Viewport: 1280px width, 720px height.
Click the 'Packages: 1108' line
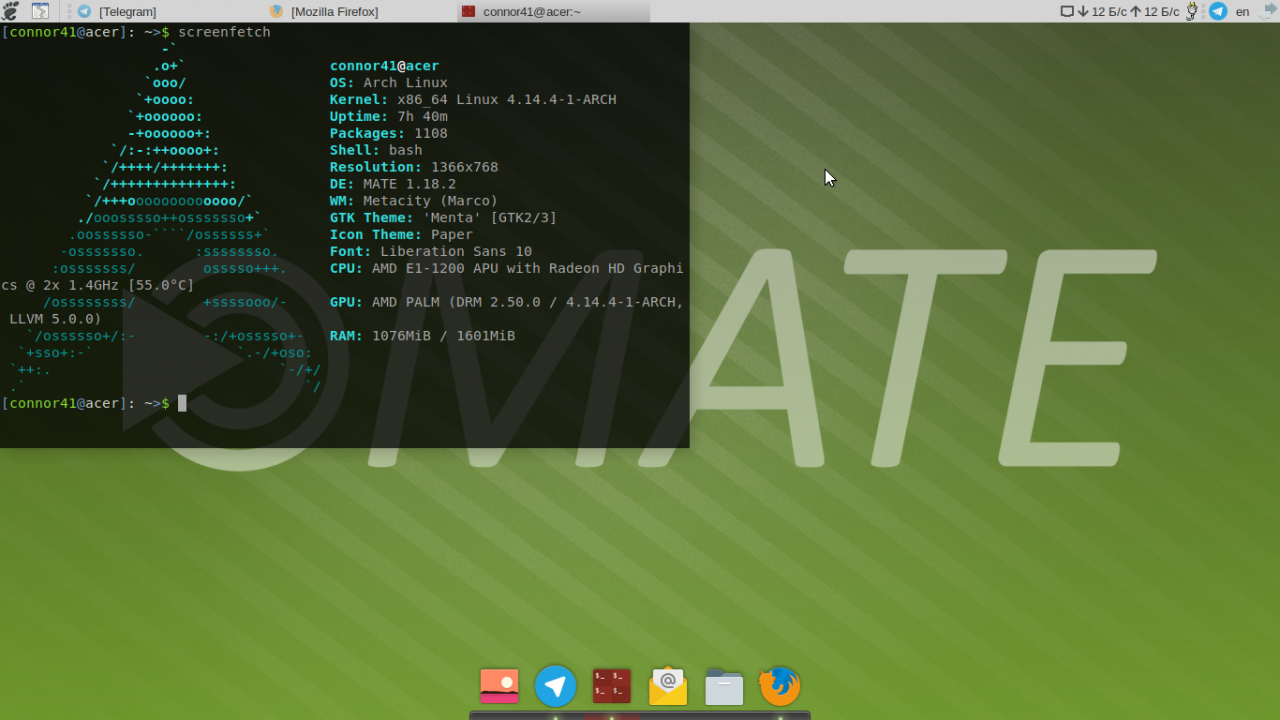389,133
